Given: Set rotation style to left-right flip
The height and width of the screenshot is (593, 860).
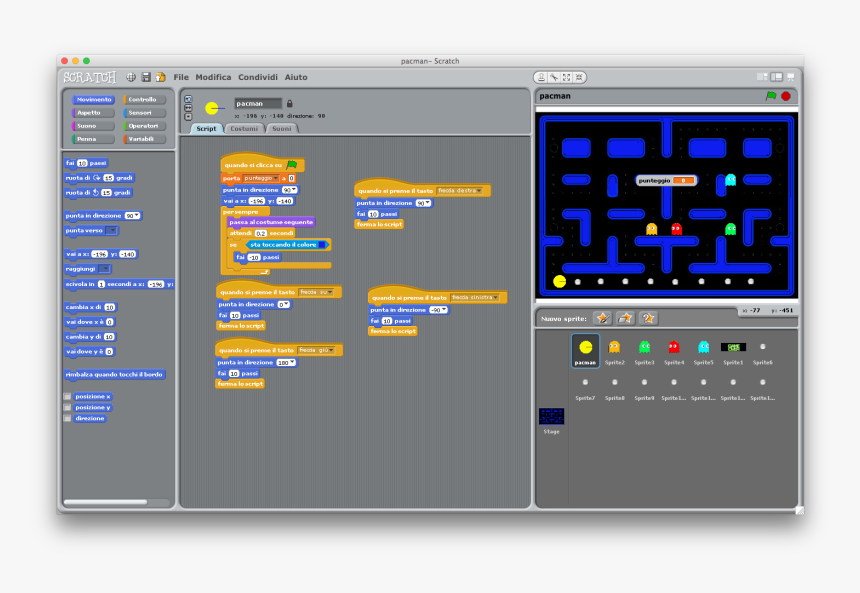Looking at the screenshot, I should (188, 108).
